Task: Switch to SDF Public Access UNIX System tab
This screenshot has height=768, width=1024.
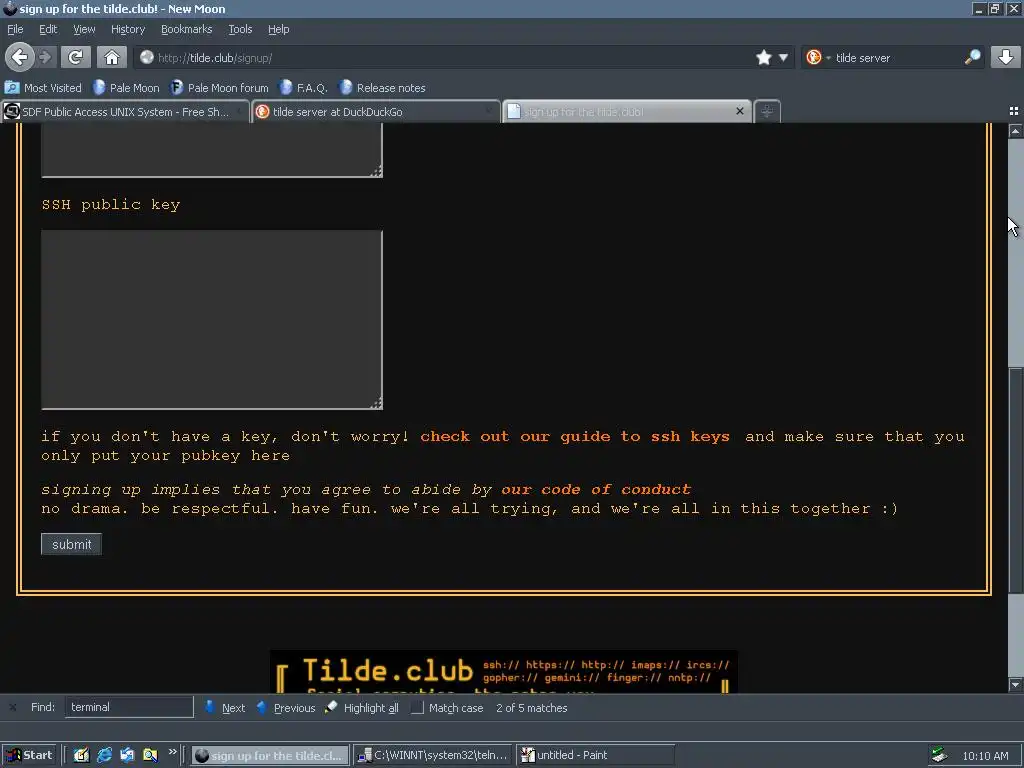Action: click(124, 112)
